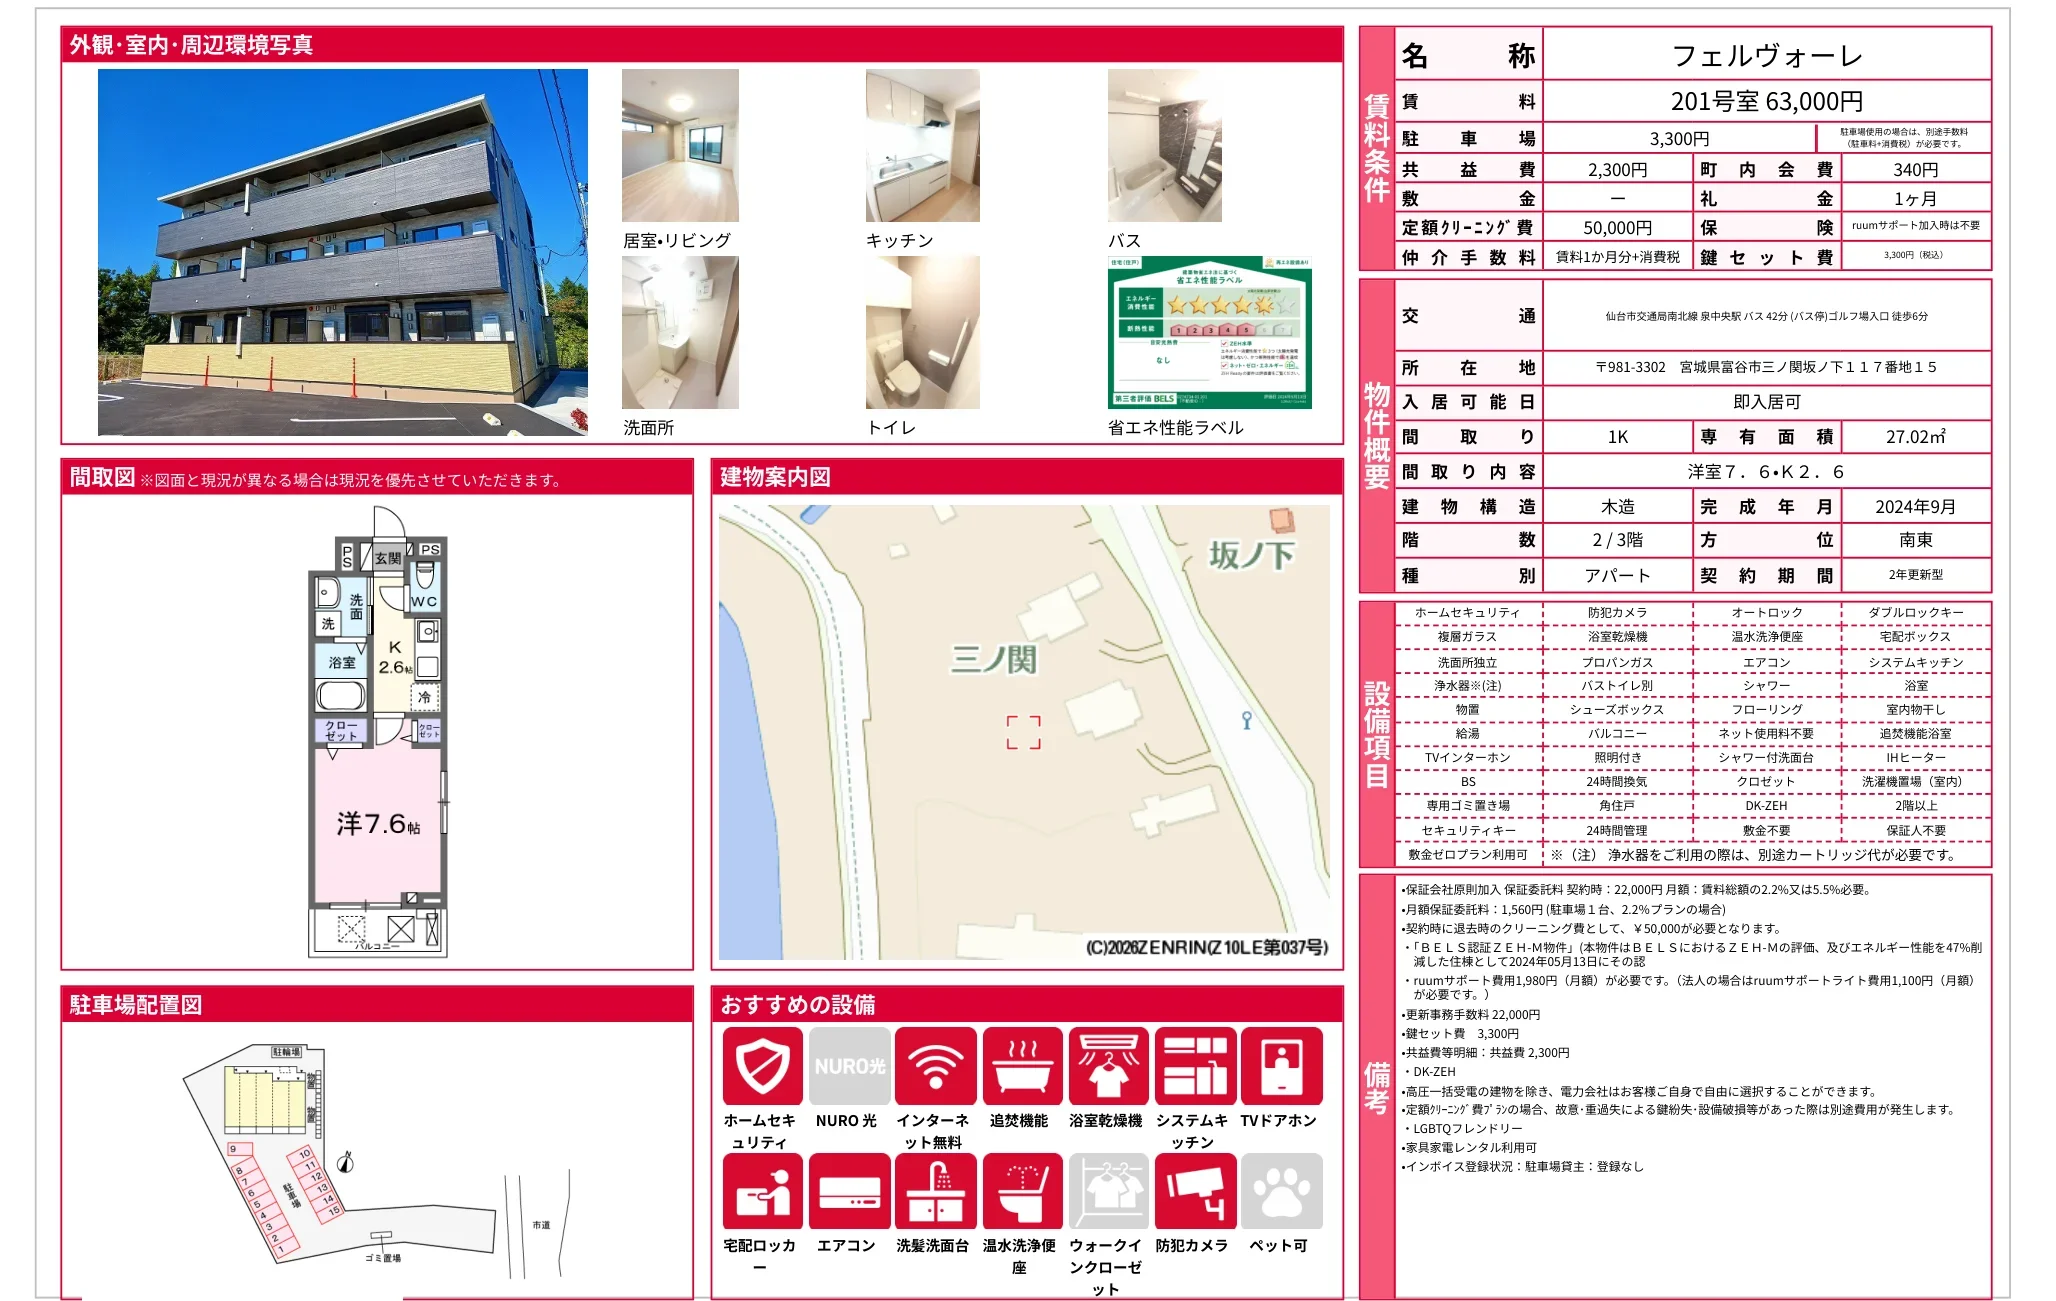The width and height of the screenshot is (2056, 1301).
Task: Click the rent value 201号室 63,000円
Action: (x=1767, y=101)
